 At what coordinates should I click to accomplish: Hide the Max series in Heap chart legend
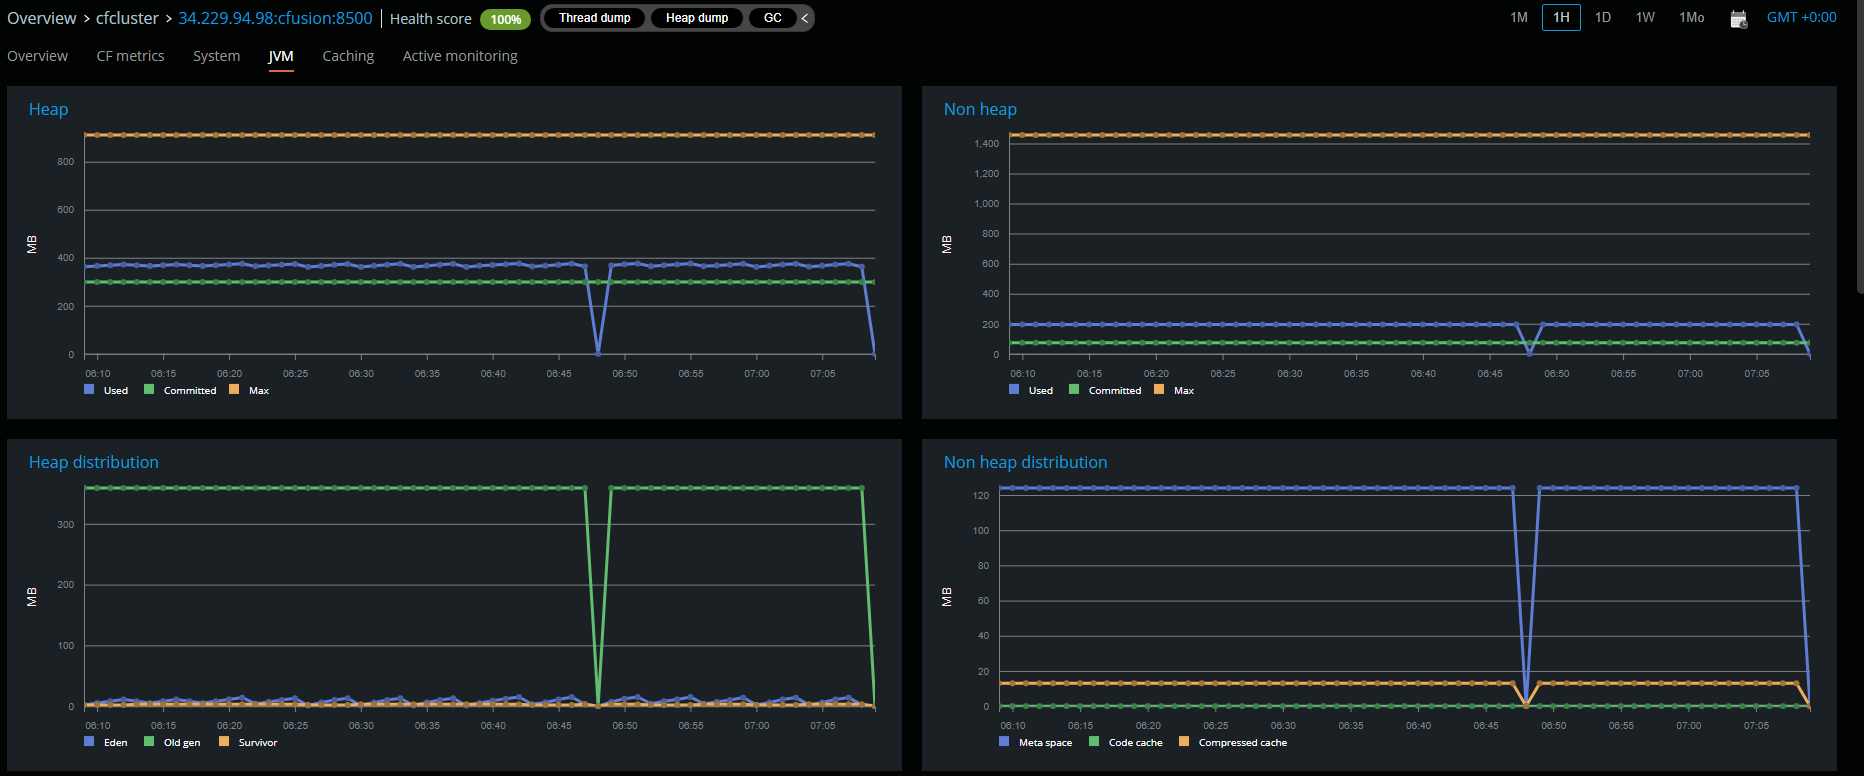coord(249,390)
